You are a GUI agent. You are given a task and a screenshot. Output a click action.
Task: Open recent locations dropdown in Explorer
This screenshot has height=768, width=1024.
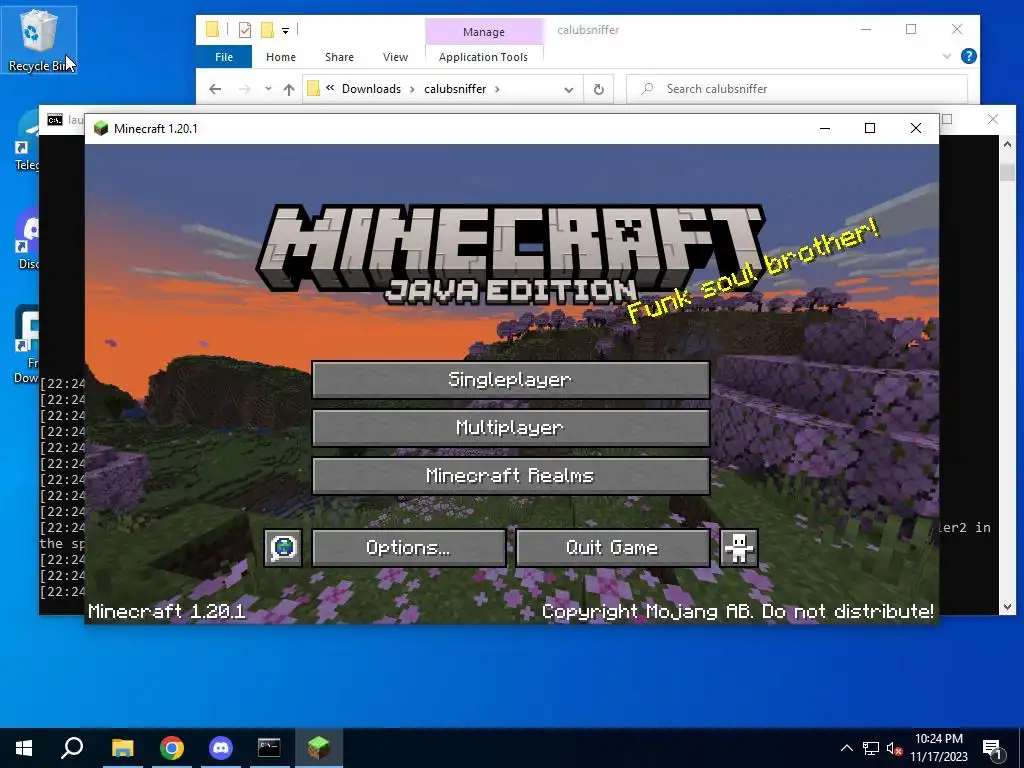[x=268, y=89]
